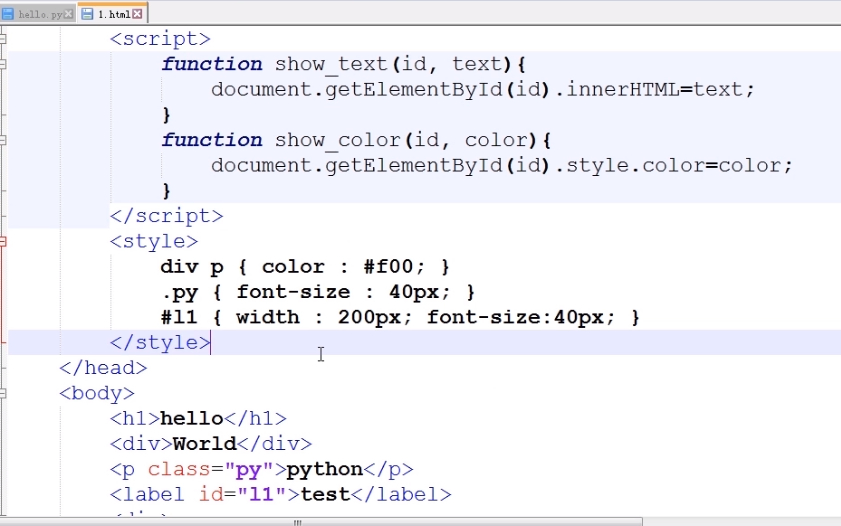Click the 'show_color(id, color){' function name
The image size is (841, 526).
pos(412,140)
